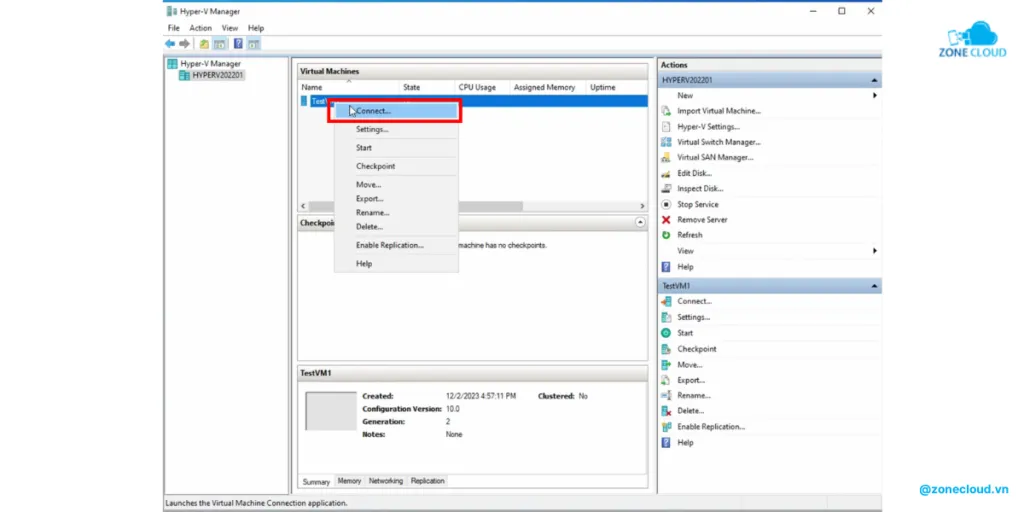The height and width of the screenshot is (512, 1024).
Task: Launch Virtual Switch Manager in Actions pane
Action: coord(718,142)
